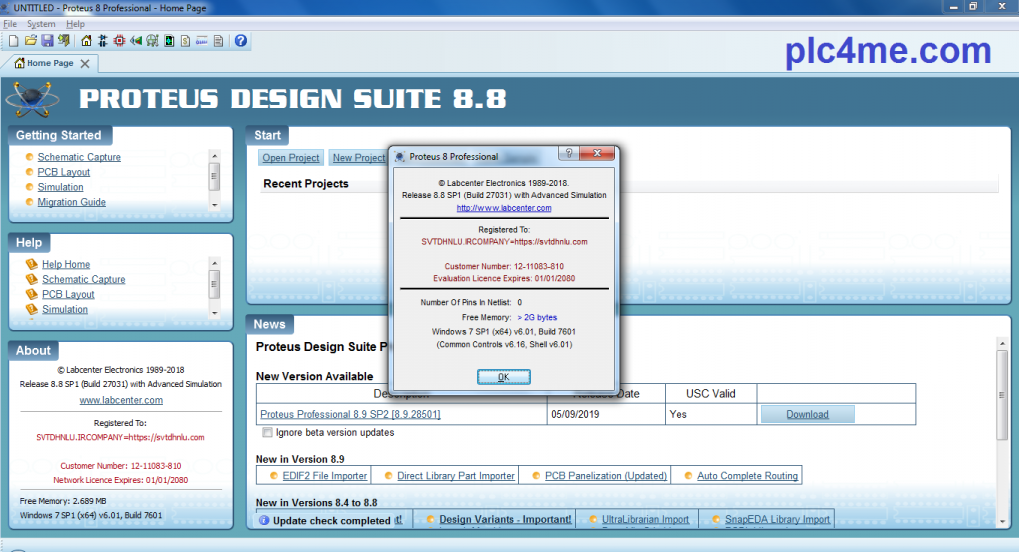Enable Ignore beta version updates checkbox
The height and width of the screenshot is (552, 1019).
pos(267,433)
